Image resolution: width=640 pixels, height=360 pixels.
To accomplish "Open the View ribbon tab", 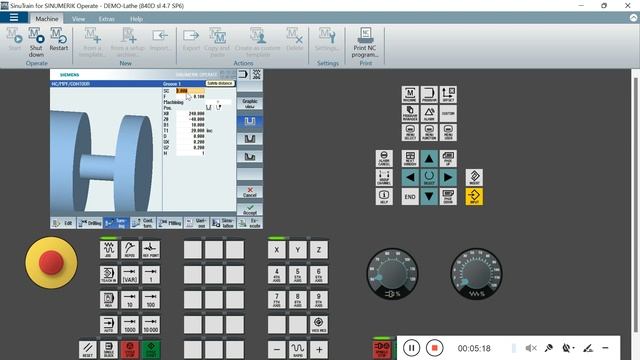I will click(78, 19).
